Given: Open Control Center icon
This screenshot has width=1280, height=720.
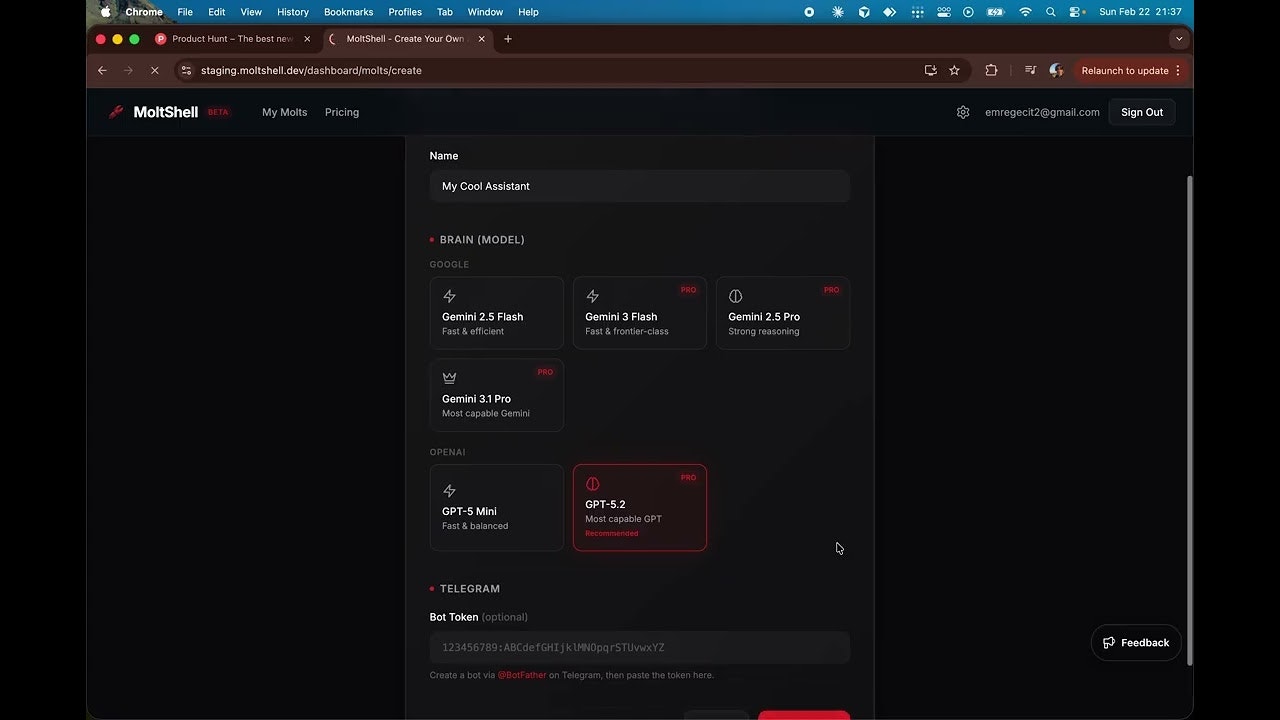Looking at the screenshot, I should coord(1076,12).
